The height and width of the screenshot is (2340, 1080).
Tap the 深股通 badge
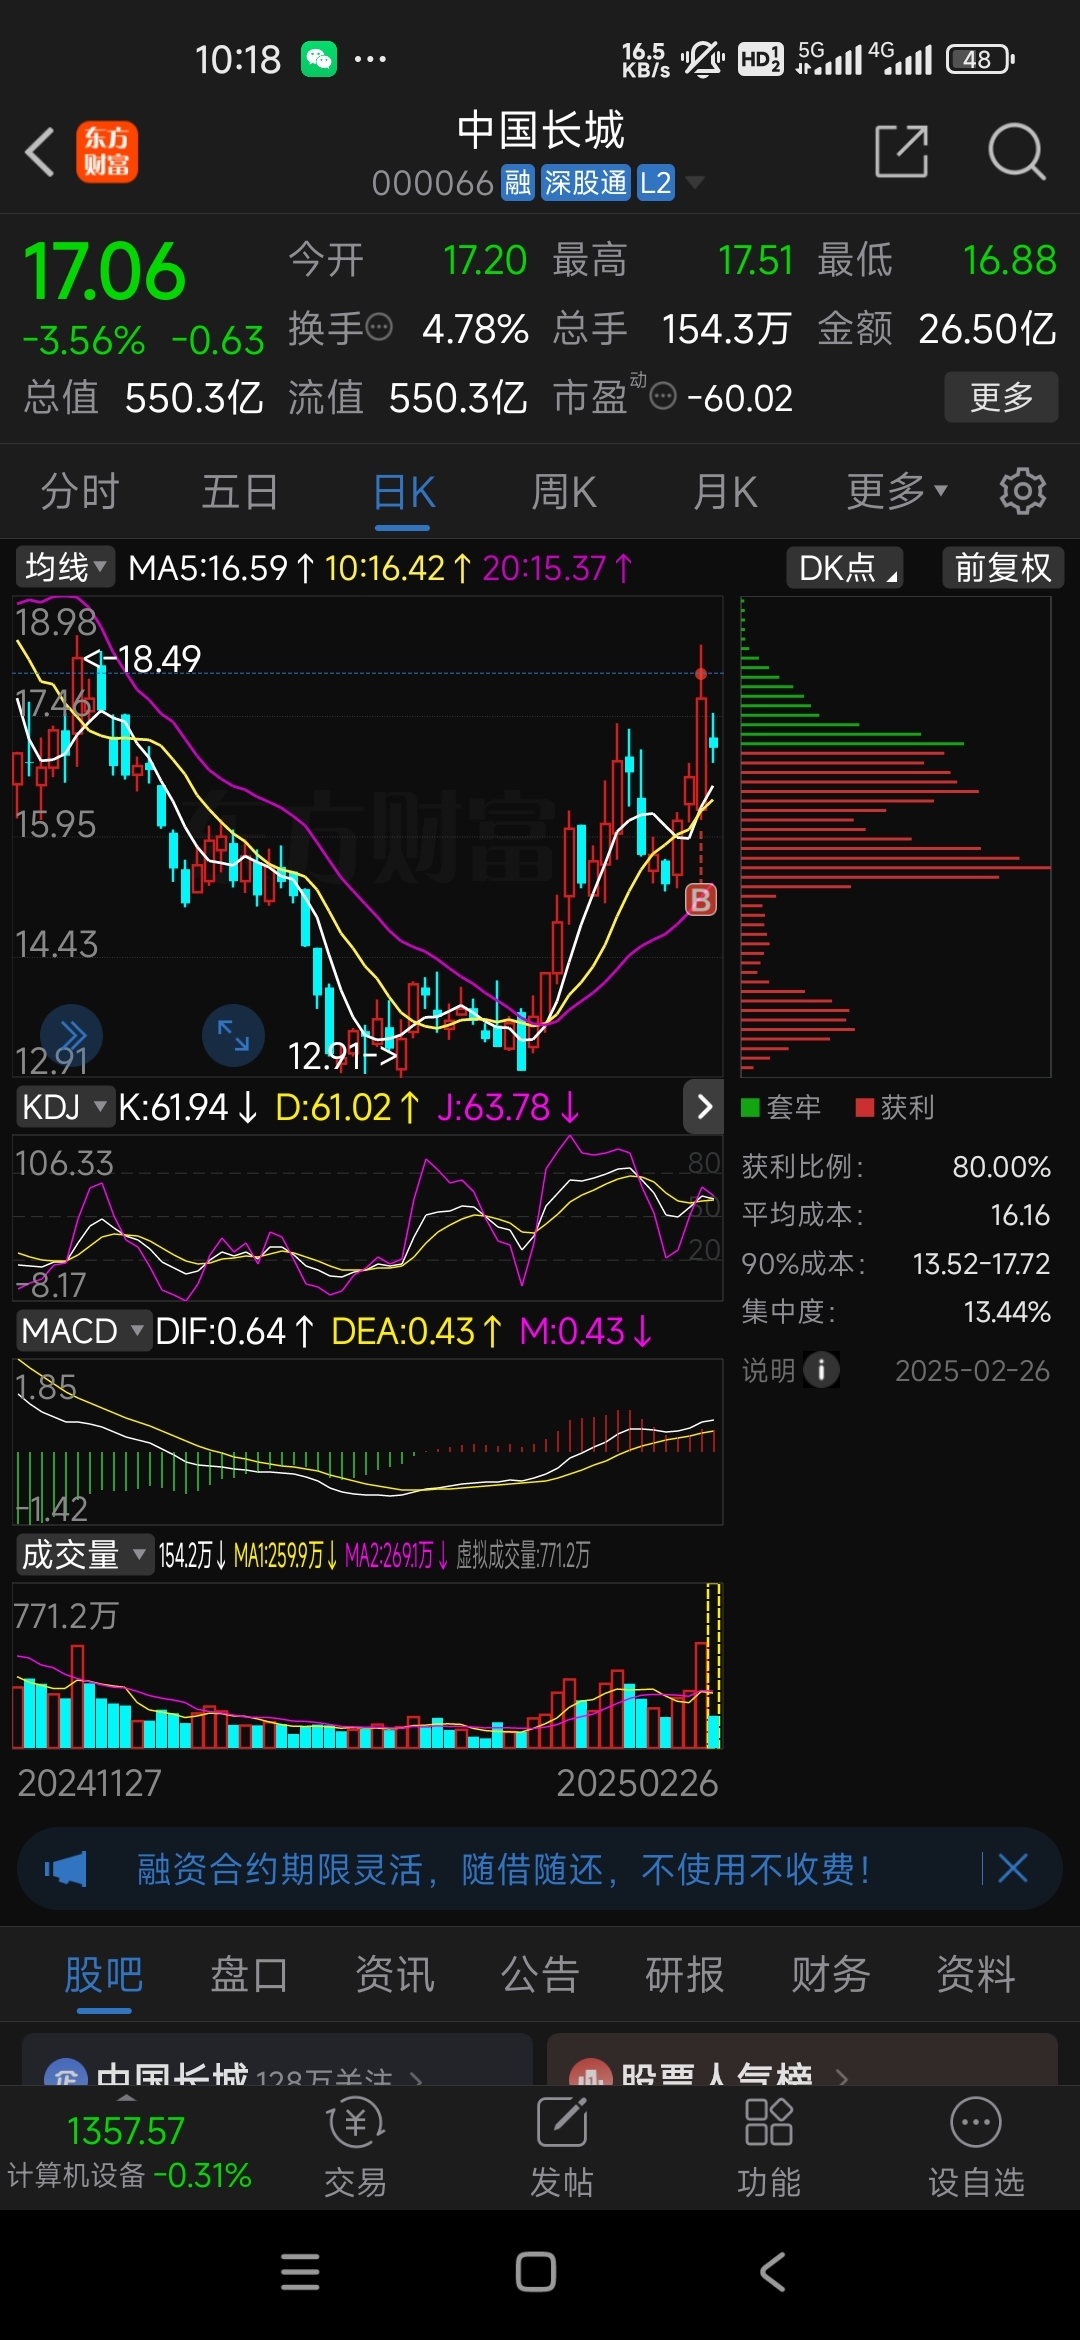point(585,183)
